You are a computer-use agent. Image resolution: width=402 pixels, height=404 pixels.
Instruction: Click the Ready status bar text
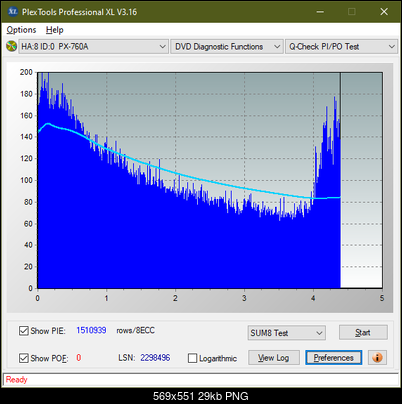pyautogui.click(x=16, y=379)
